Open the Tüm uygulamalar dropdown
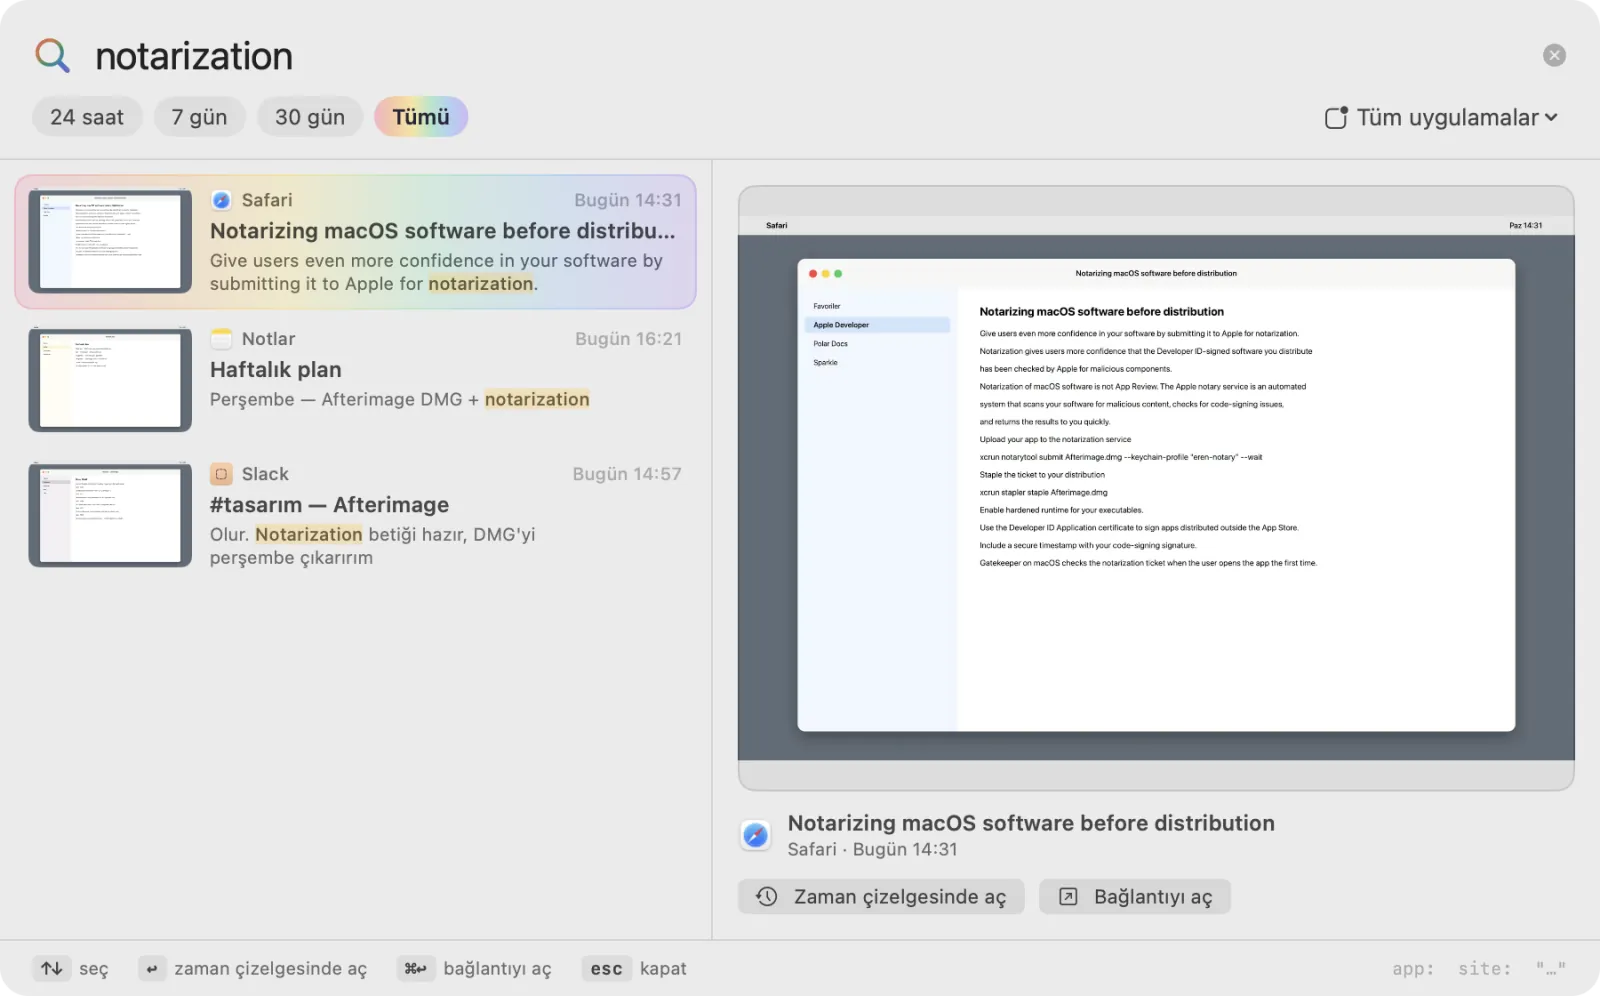Image resolution: width=1600 pixels, height=996 pixels. (x=1441, y=118)
